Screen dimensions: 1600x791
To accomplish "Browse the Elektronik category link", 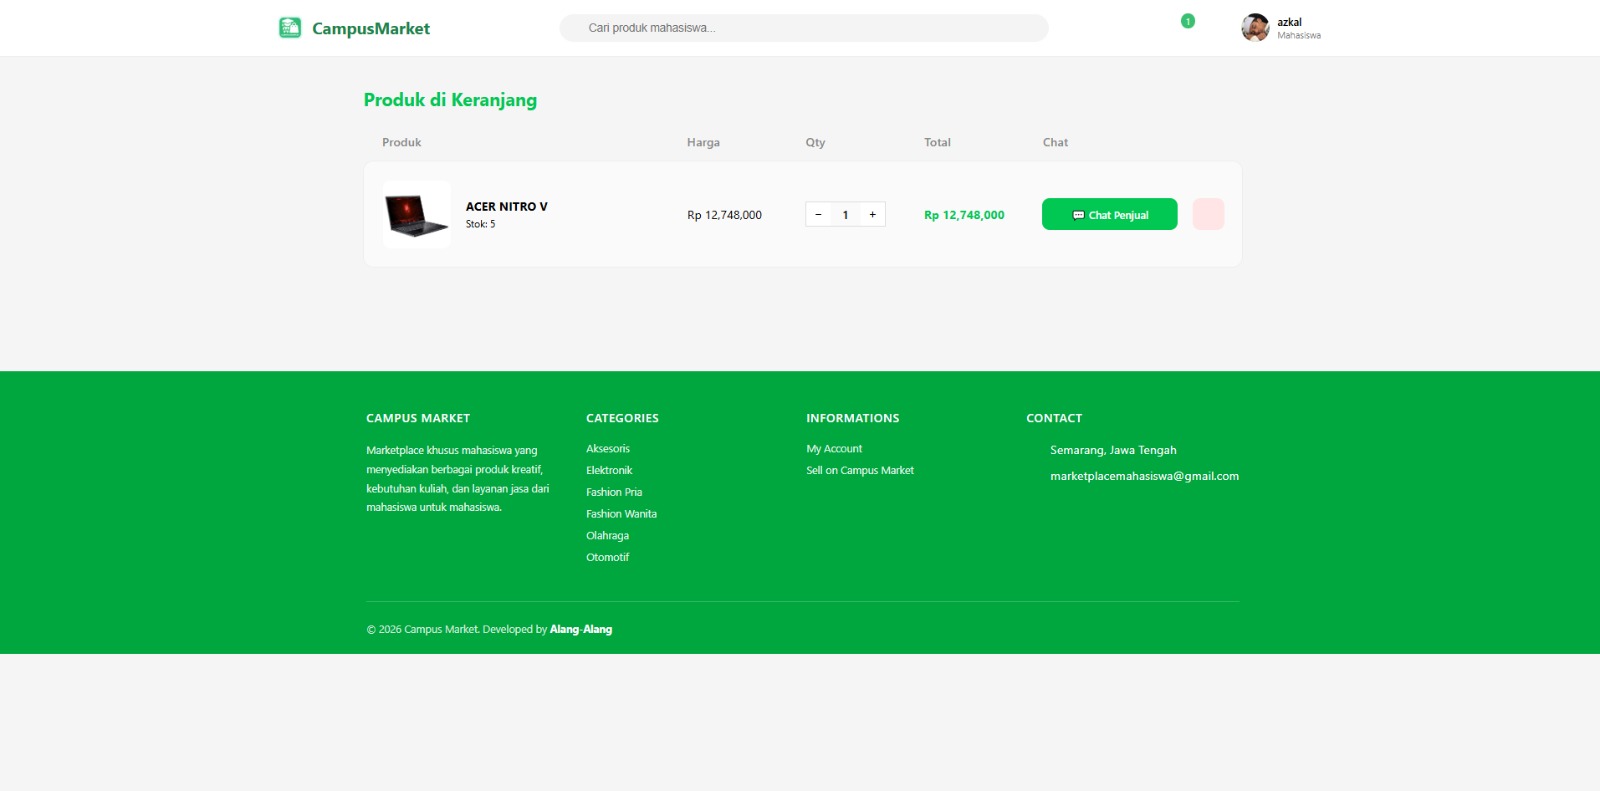I will (609, 471).
